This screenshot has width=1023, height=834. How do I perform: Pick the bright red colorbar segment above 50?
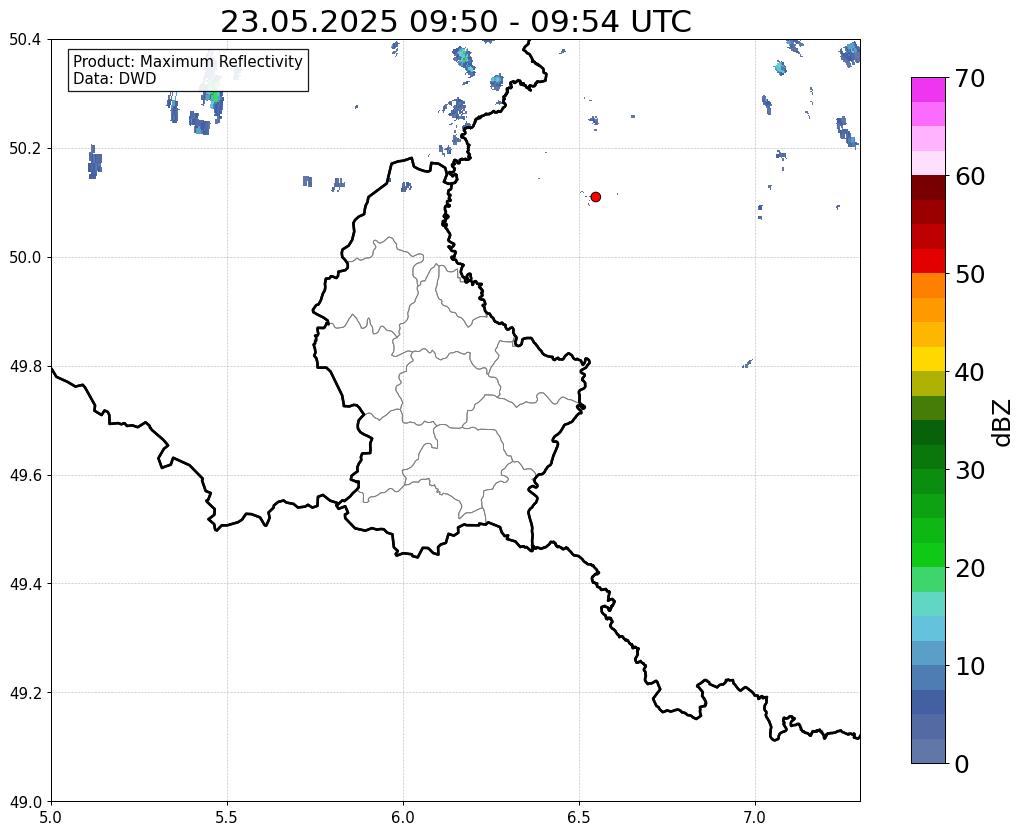click(x=928, y=261)
